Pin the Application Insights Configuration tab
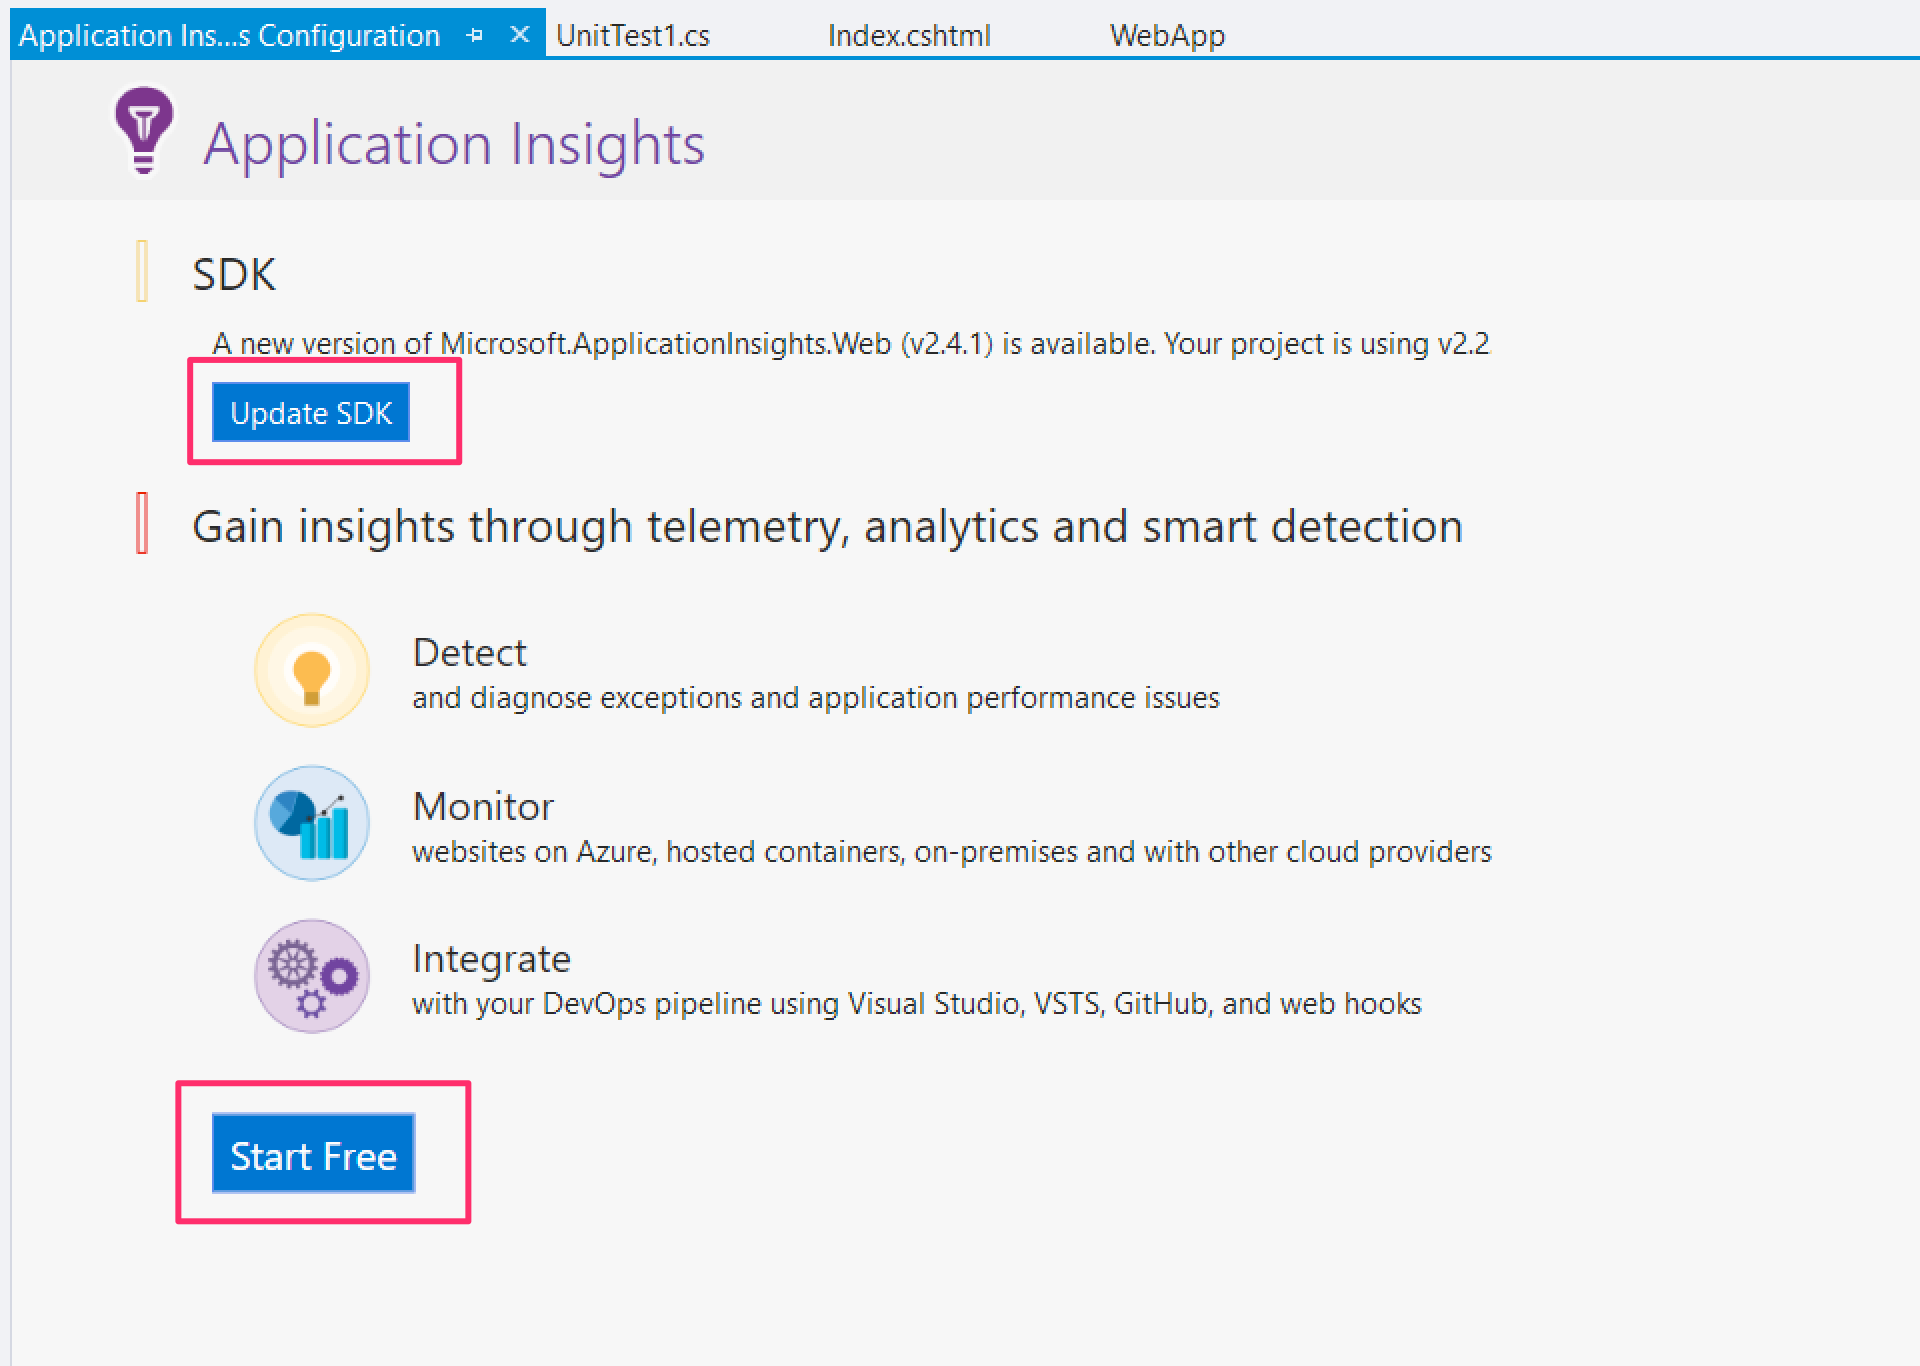This screenshot has height=1366, width=1920. tap(475, 35)
